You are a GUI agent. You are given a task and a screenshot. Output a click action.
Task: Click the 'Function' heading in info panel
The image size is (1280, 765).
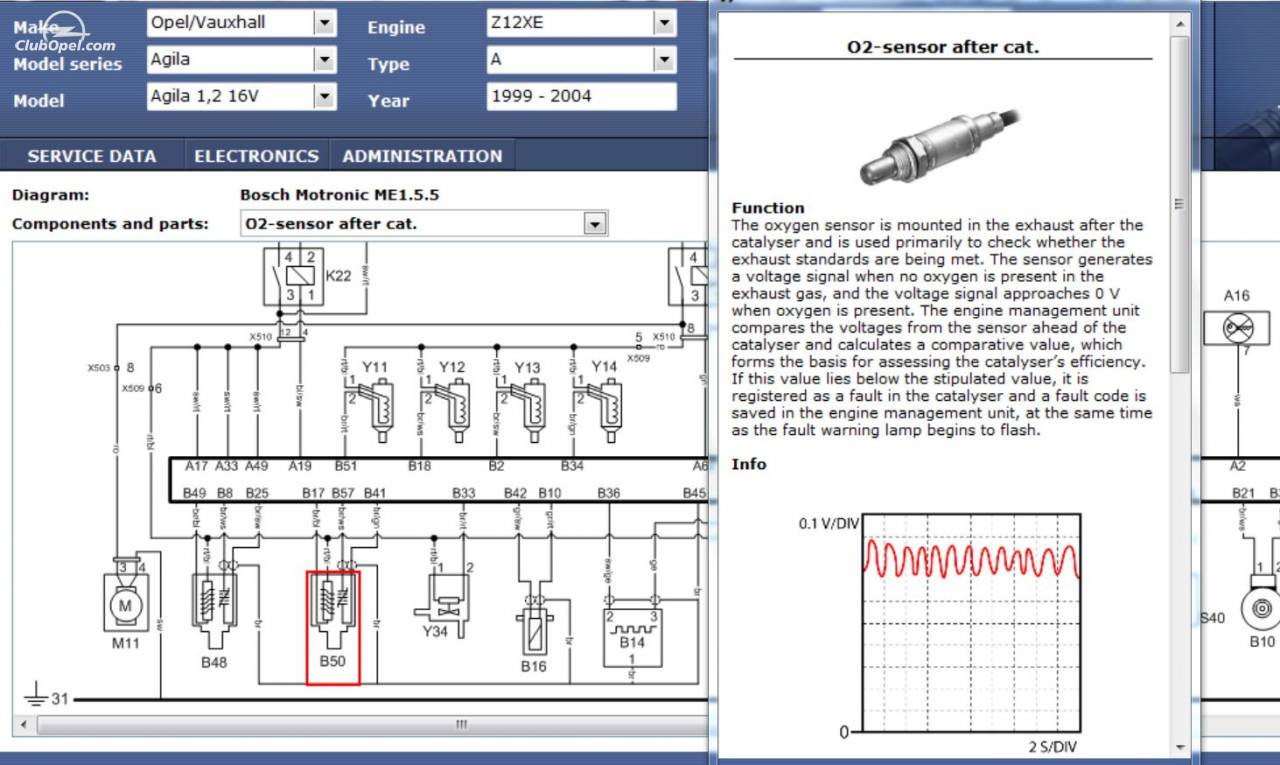[768, 208]
